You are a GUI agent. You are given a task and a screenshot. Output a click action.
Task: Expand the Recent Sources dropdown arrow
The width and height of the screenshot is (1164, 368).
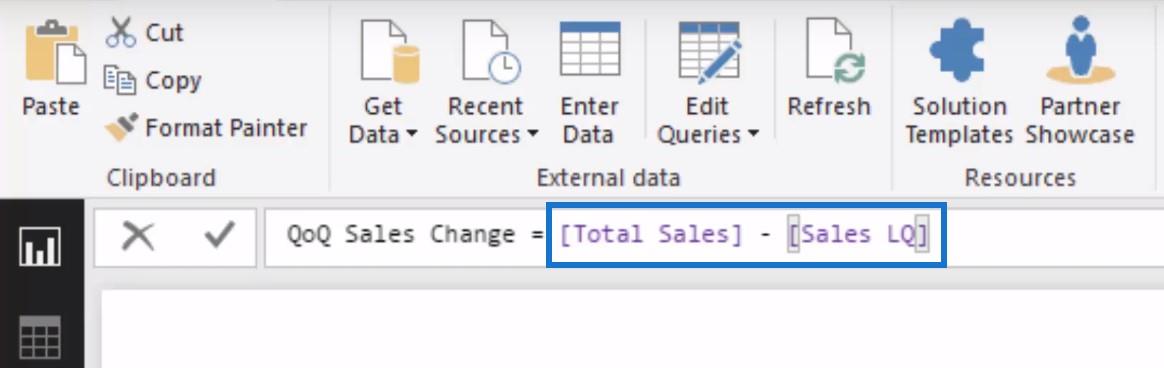(x=532, y=135)
